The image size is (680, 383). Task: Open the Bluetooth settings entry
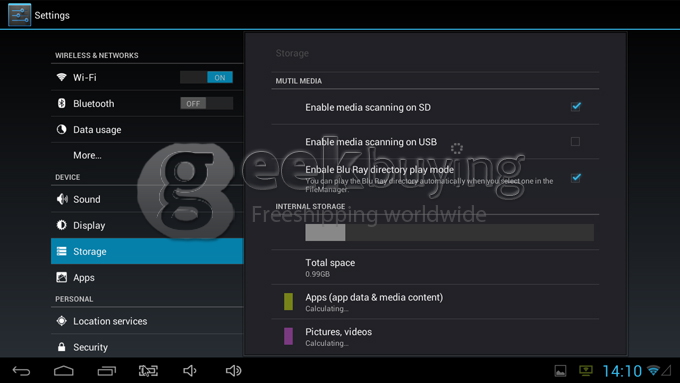point(147,104)
